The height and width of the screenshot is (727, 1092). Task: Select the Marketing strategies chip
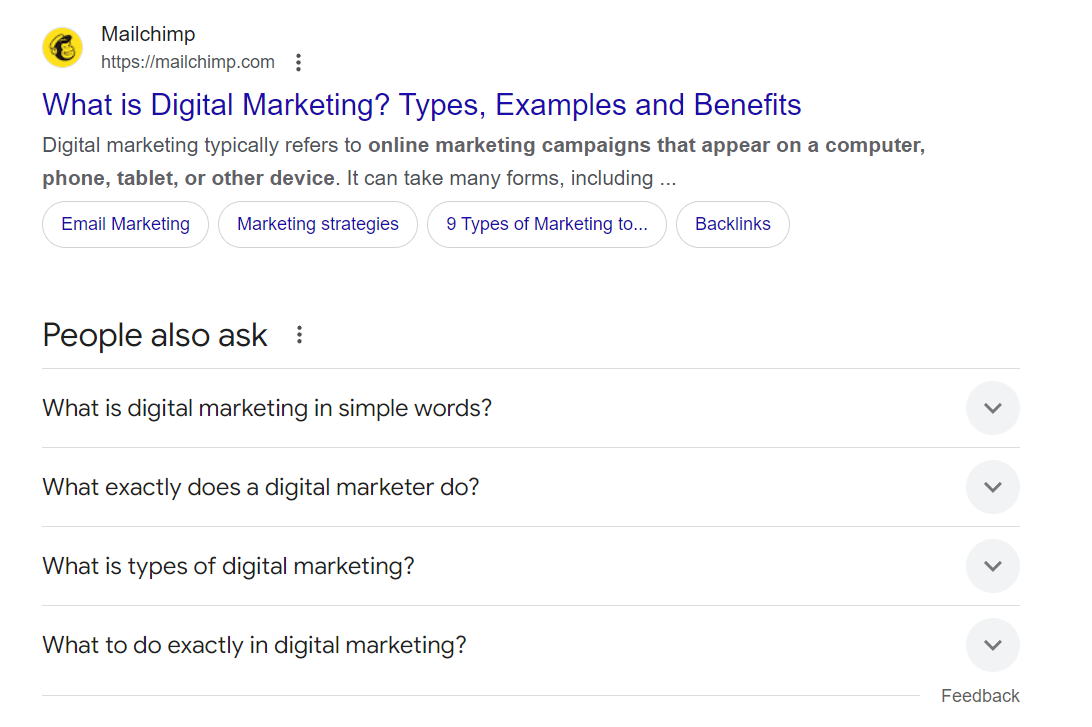(x=317, y=224)
